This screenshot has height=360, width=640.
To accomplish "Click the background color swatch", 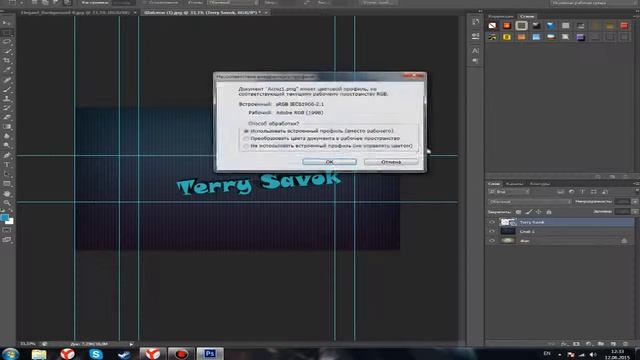I will pyautogui.click(x=10, y=221).
